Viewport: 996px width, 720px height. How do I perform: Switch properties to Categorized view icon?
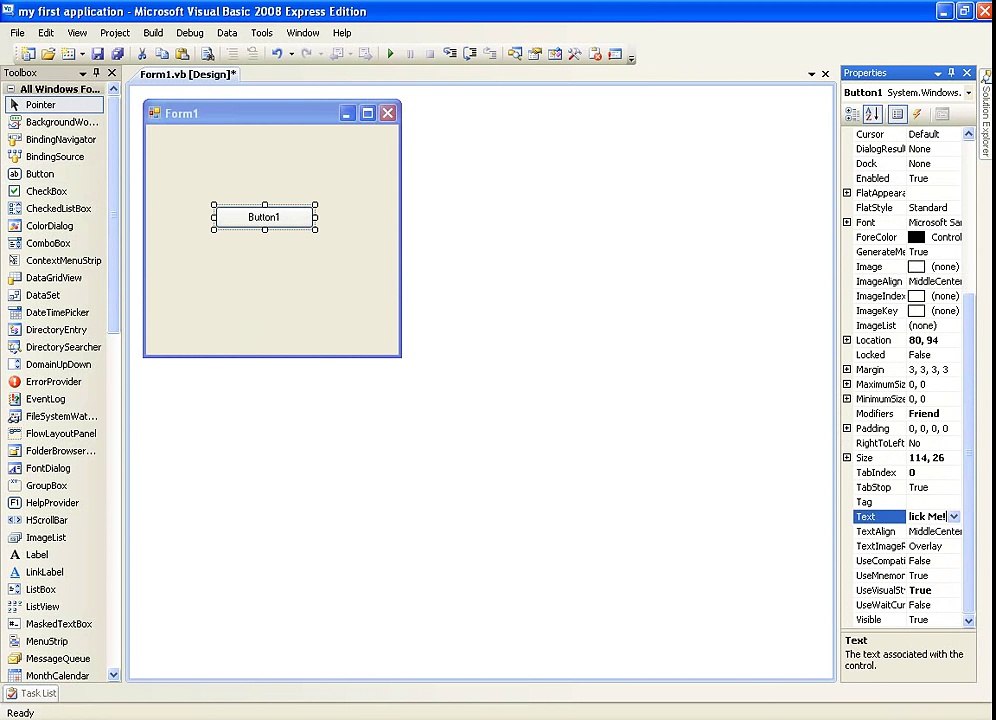(x=852, y=114)
